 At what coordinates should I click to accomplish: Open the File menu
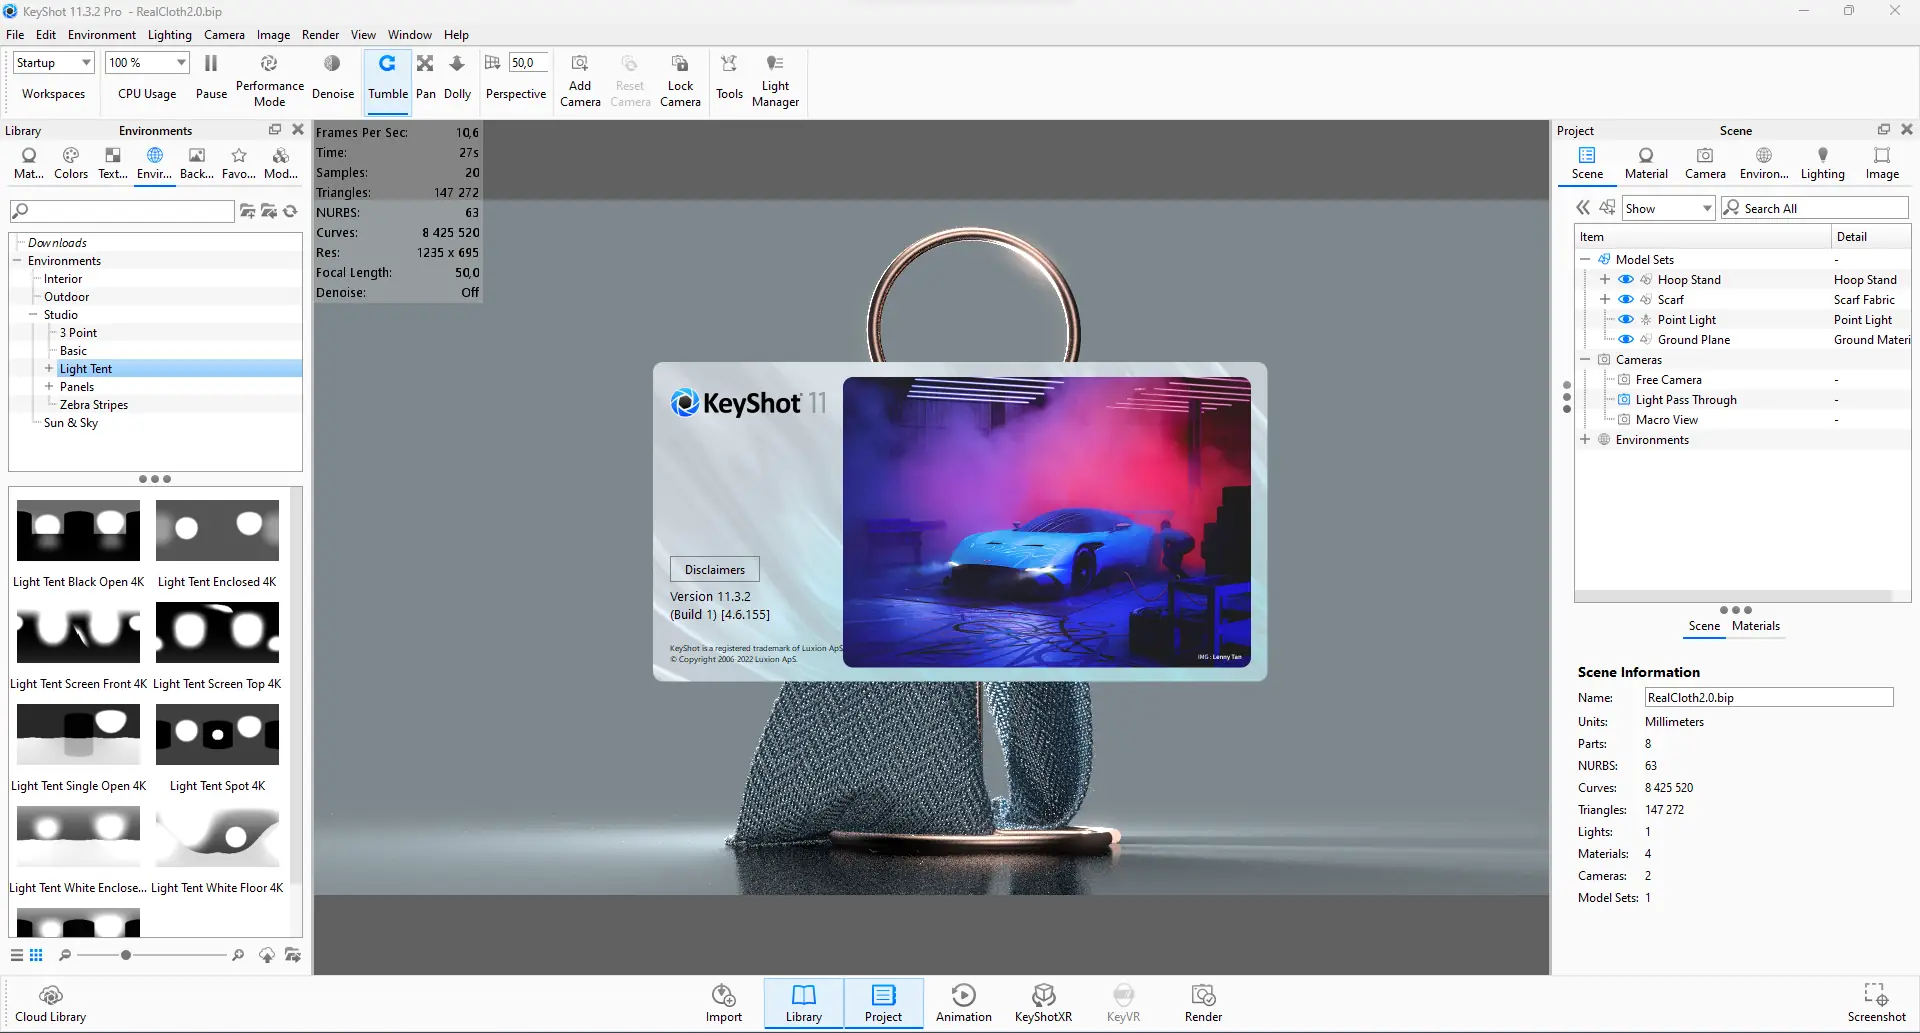tap(15, 35)
